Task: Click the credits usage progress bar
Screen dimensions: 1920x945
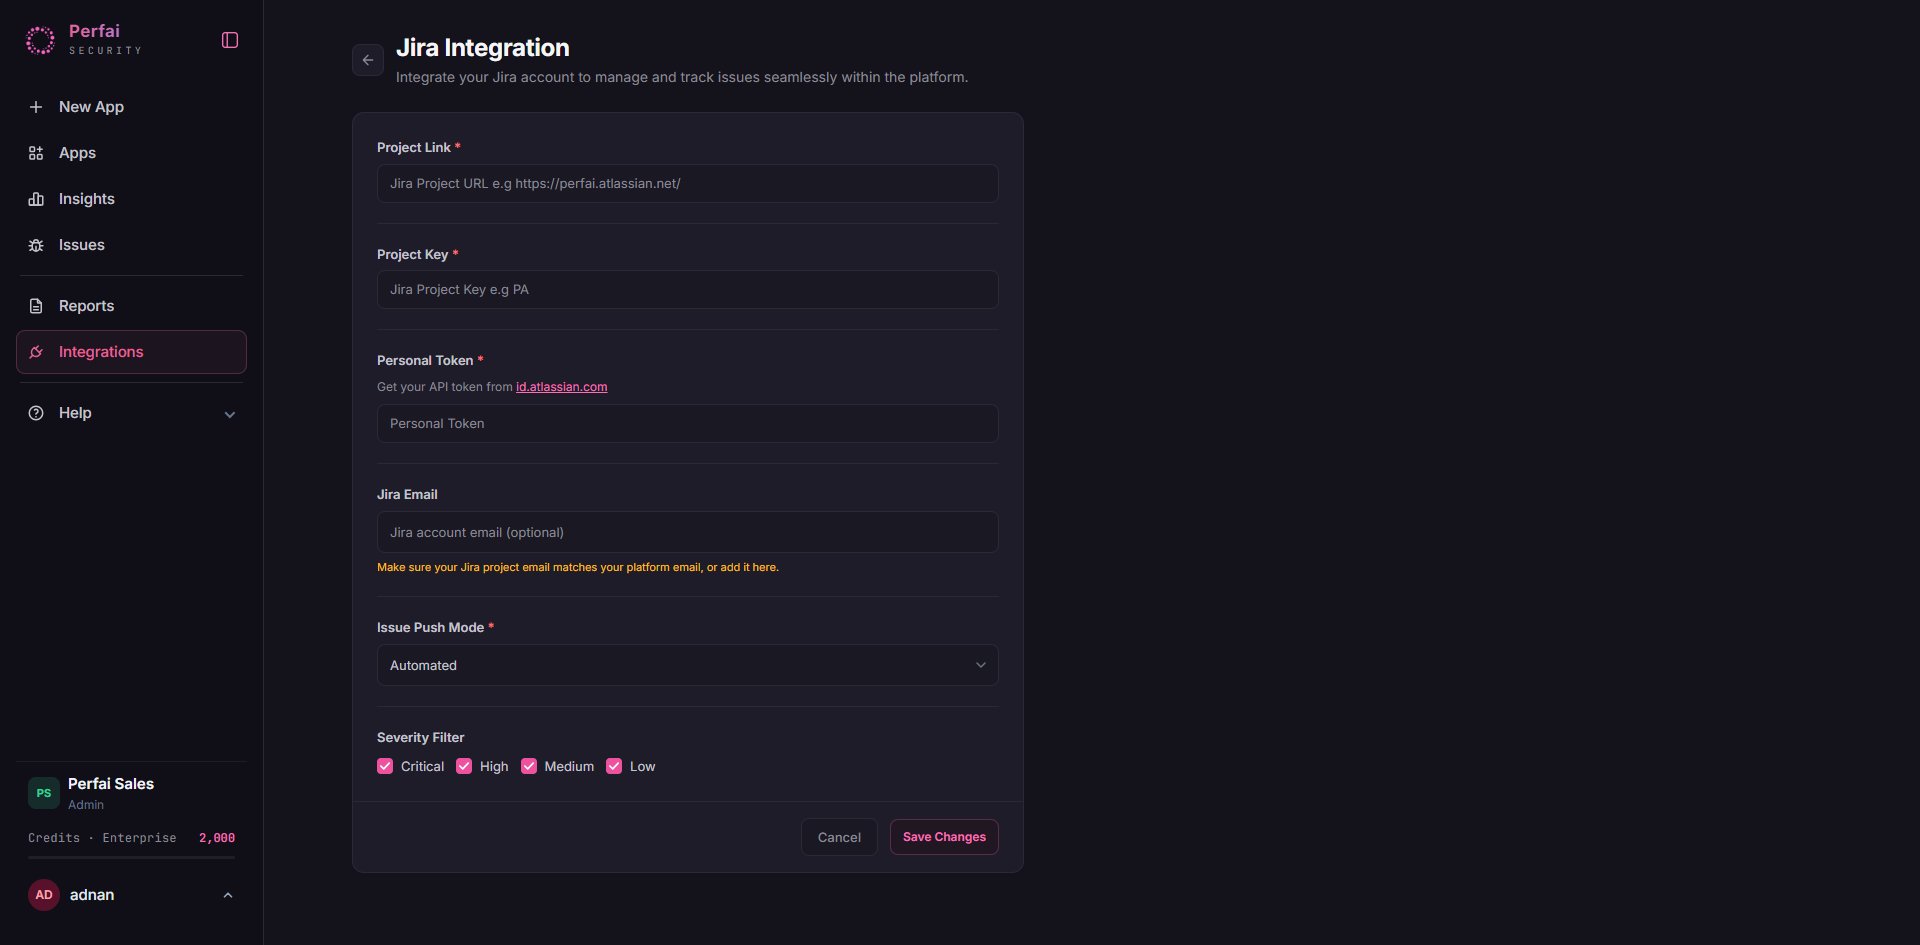Action: [131, 857]
